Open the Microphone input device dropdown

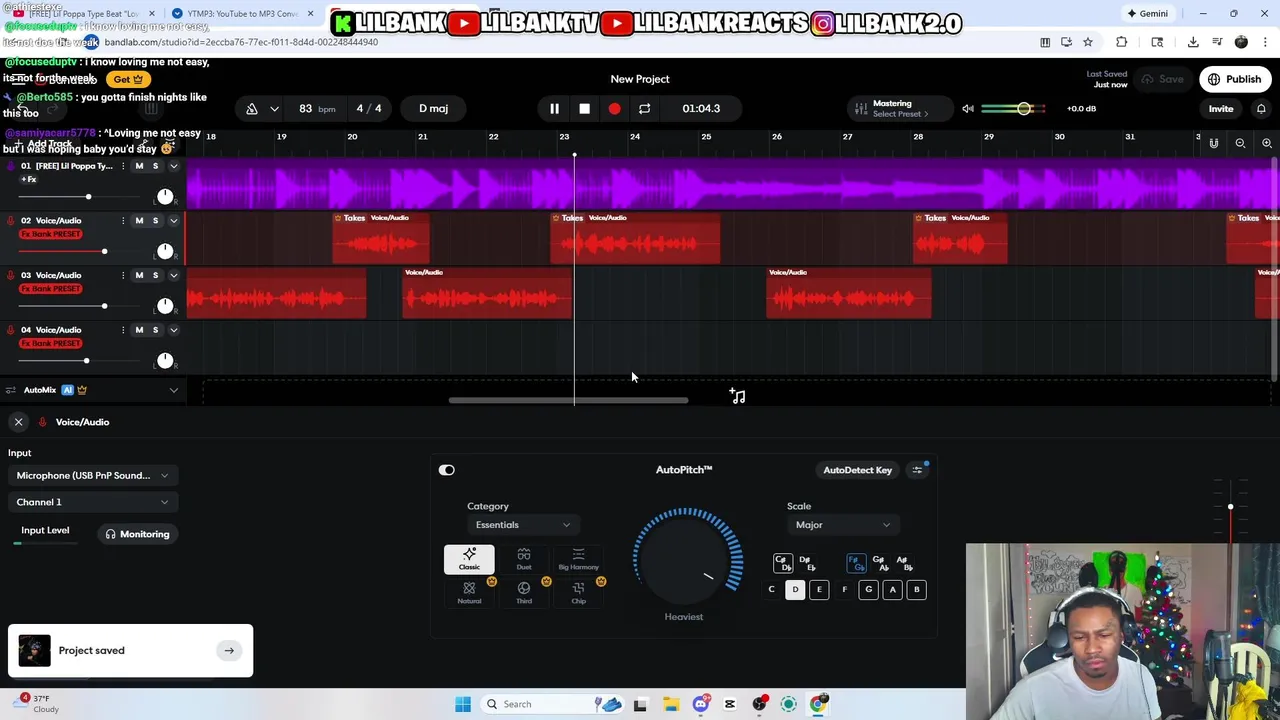[x=92, y=476]
